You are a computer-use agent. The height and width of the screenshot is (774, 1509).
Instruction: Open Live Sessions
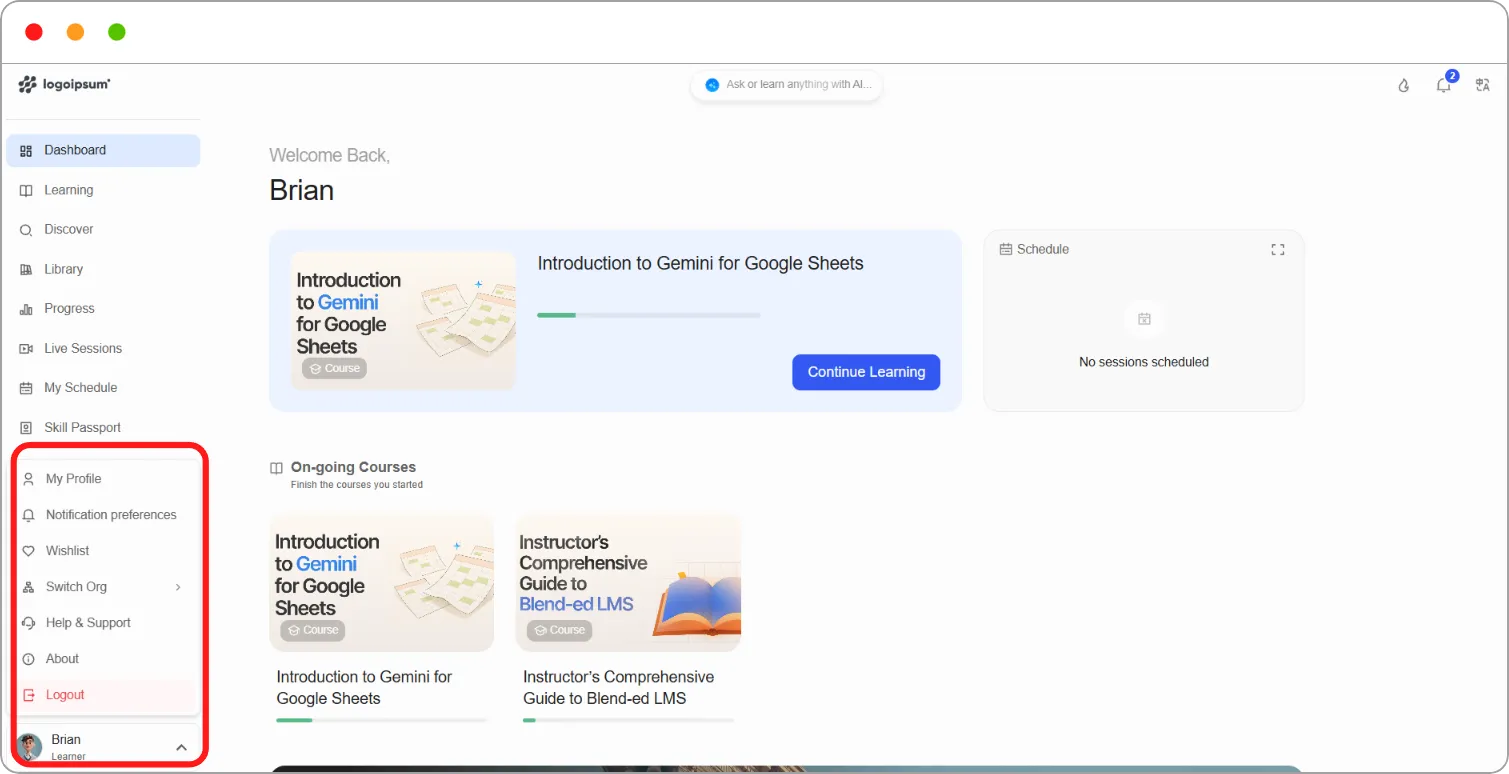(x=103, y=348)
